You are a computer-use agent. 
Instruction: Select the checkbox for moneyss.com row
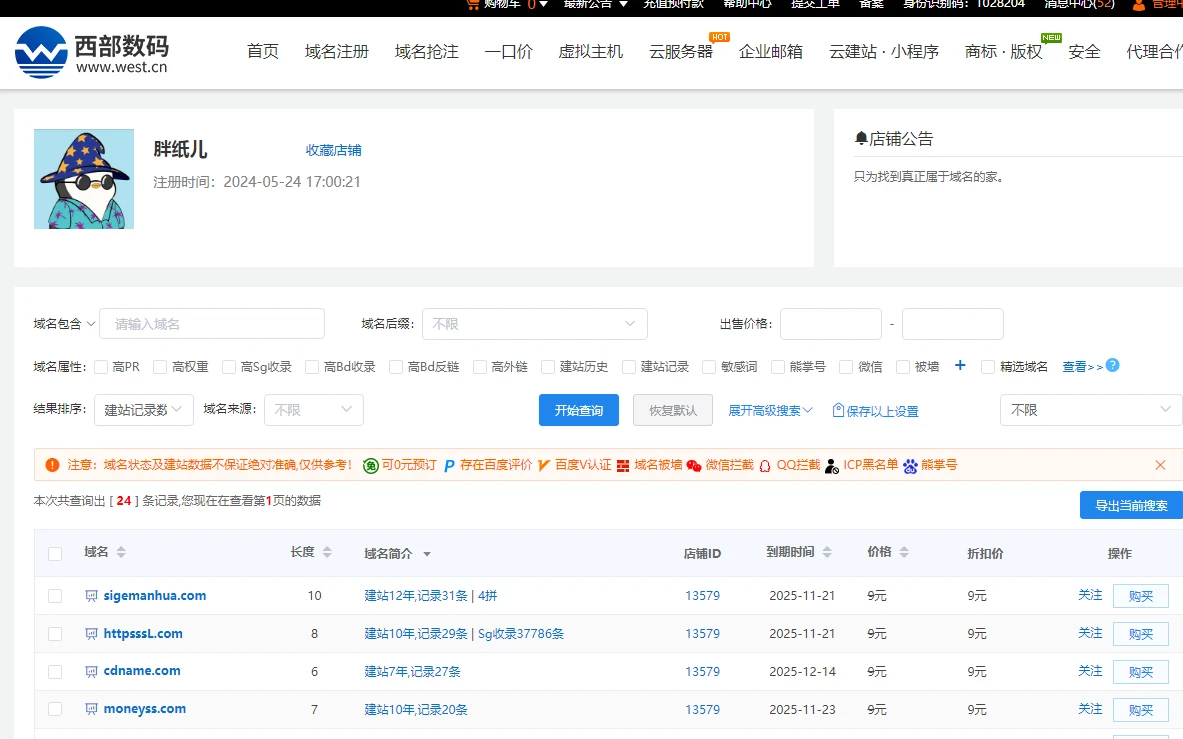(55, 709)
